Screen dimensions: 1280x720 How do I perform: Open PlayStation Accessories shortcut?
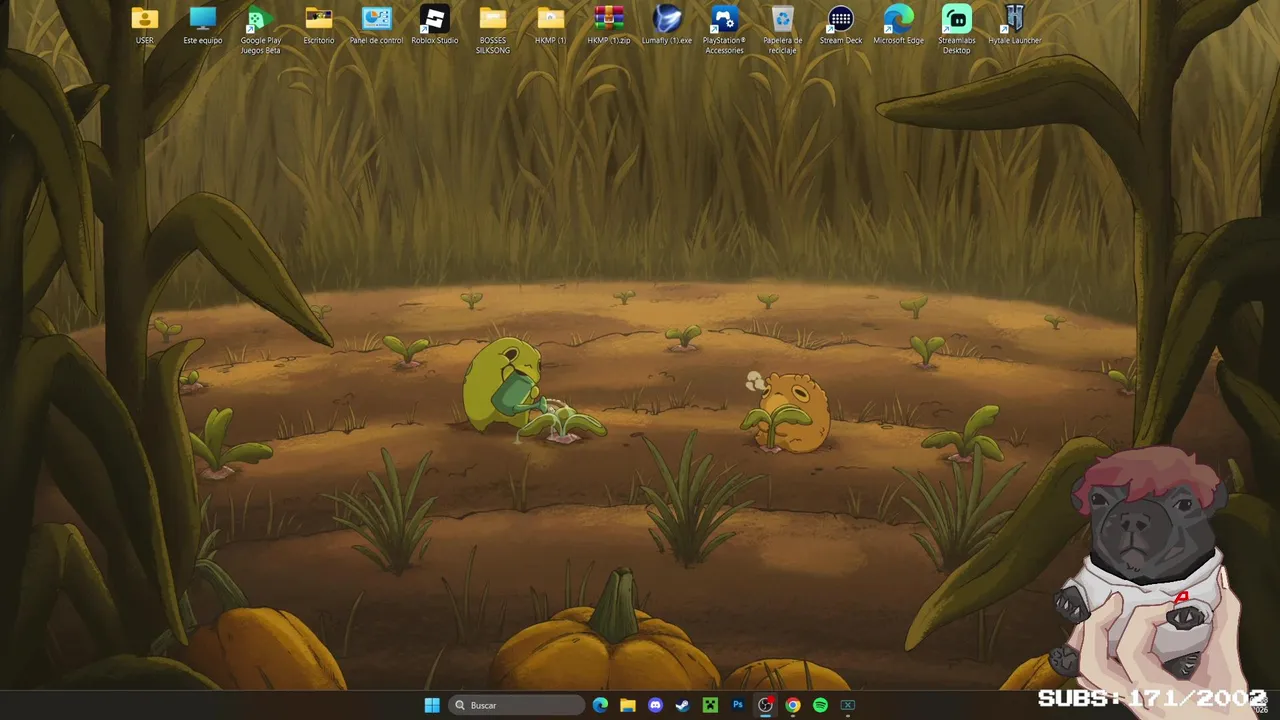724,30
